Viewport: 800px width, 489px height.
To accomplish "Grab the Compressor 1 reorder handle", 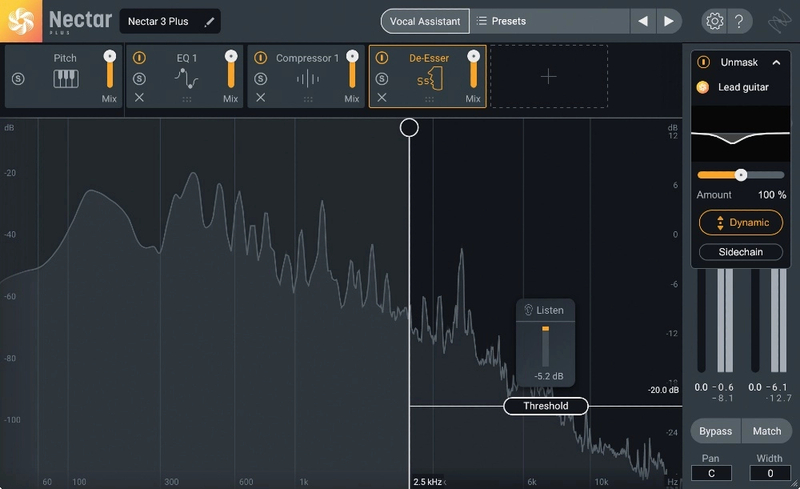I will [x=308, y=100].
